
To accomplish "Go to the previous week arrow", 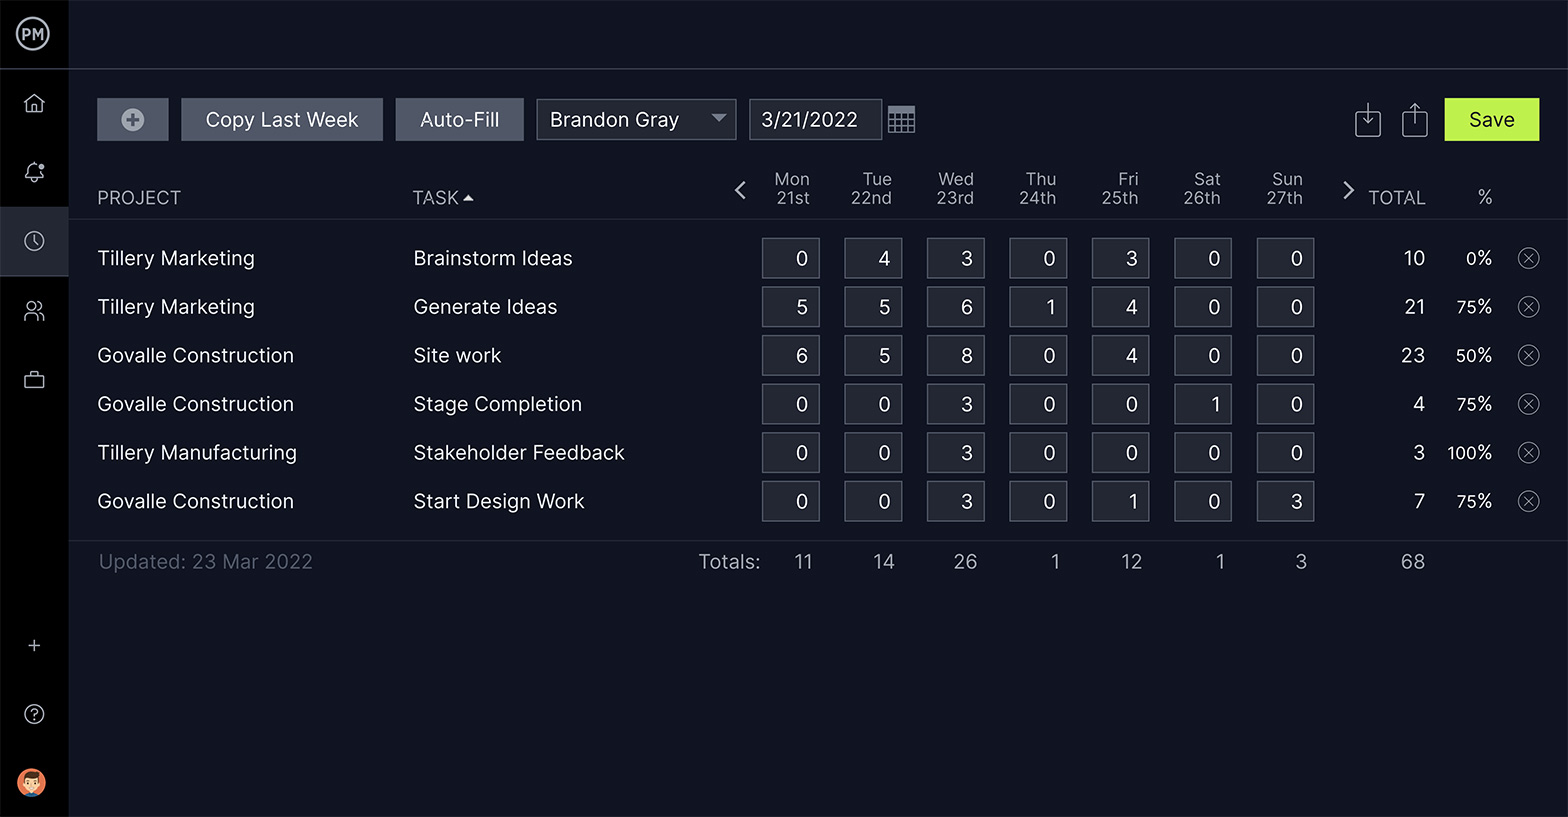I will click(740, 190).
